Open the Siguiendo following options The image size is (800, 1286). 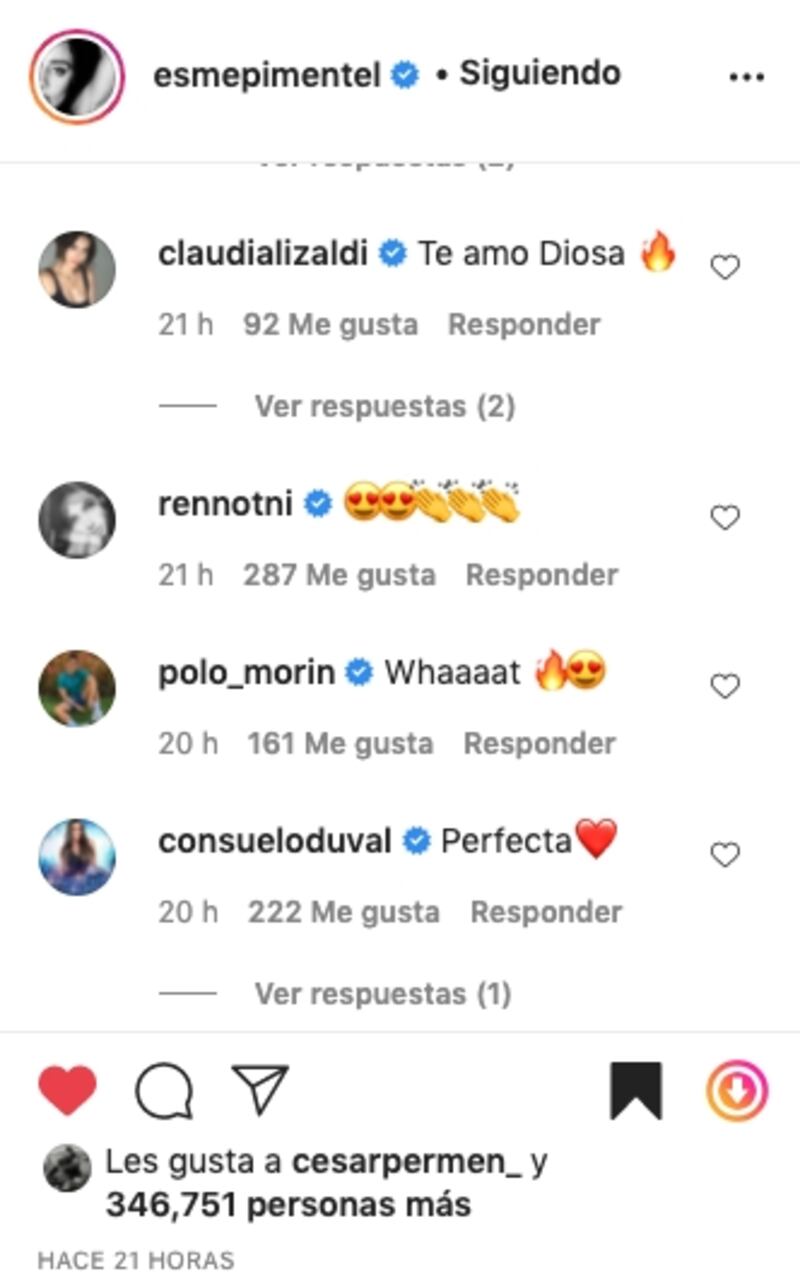pos(540,74)
